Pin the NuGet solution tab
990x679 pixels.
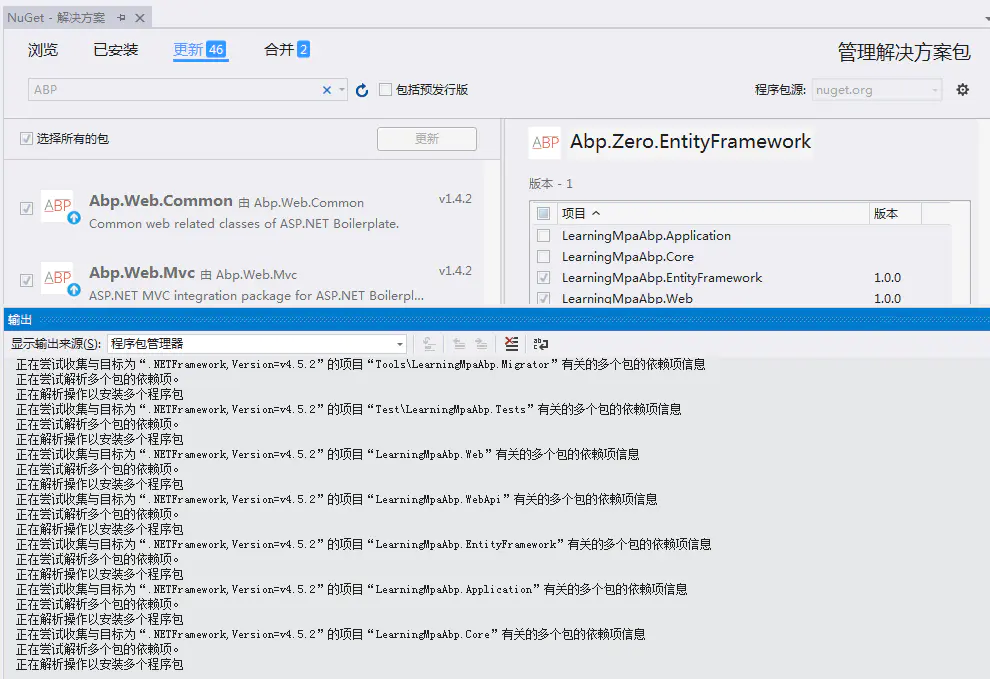[121, 18]
